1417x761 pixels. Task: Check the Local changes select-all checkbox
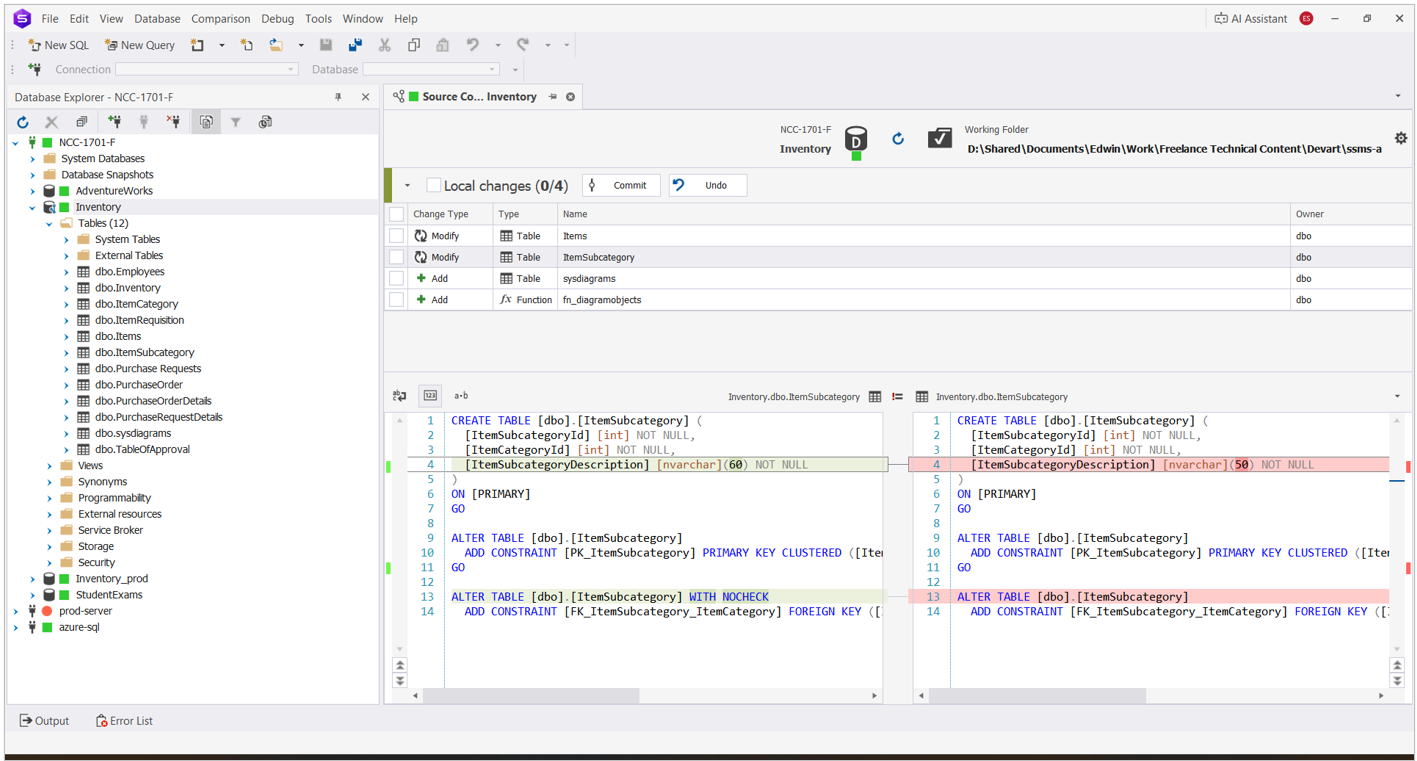(x=433, y=185)
